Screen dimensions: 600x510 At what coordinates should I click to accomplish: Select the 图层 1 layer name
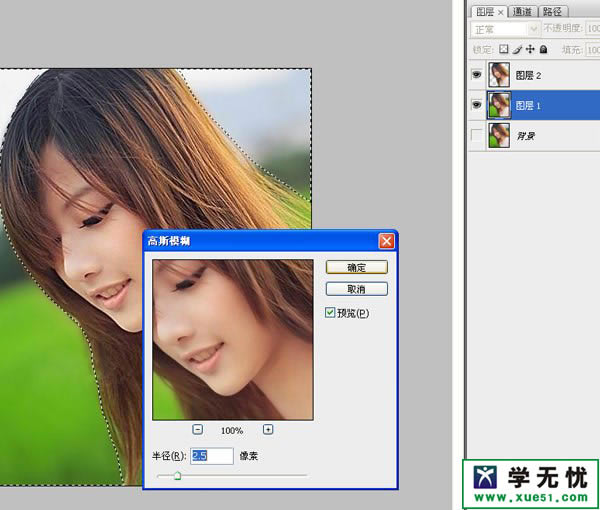528,106
